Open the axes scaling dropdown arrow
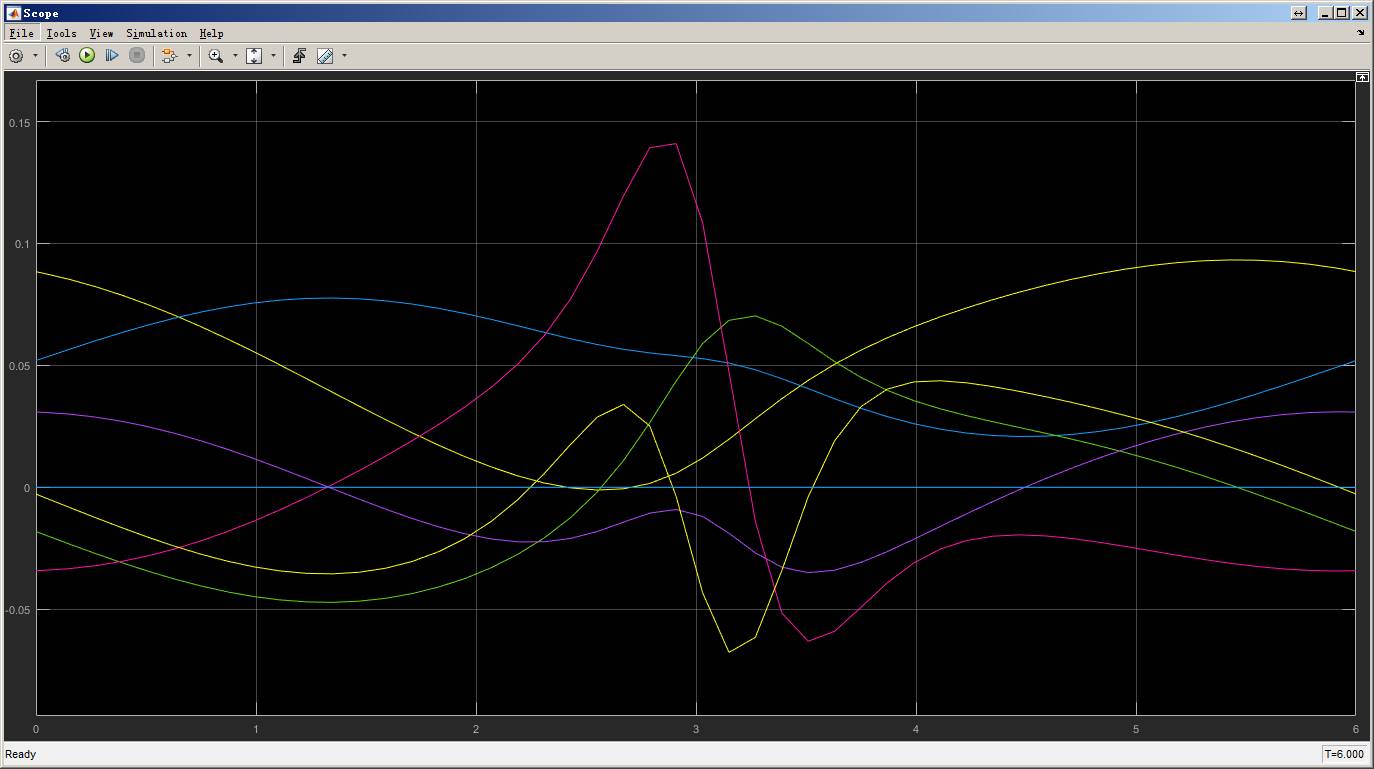Screen dimensions: 1374x769 (x=273, y=56)
